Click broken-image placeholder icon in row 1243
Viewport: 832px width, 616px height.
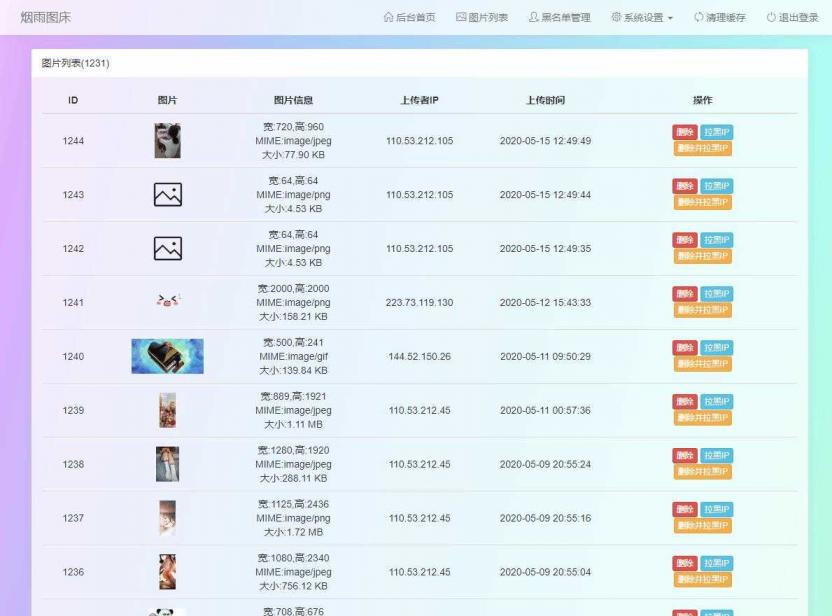pyautogui.click(x=166, y=194)
